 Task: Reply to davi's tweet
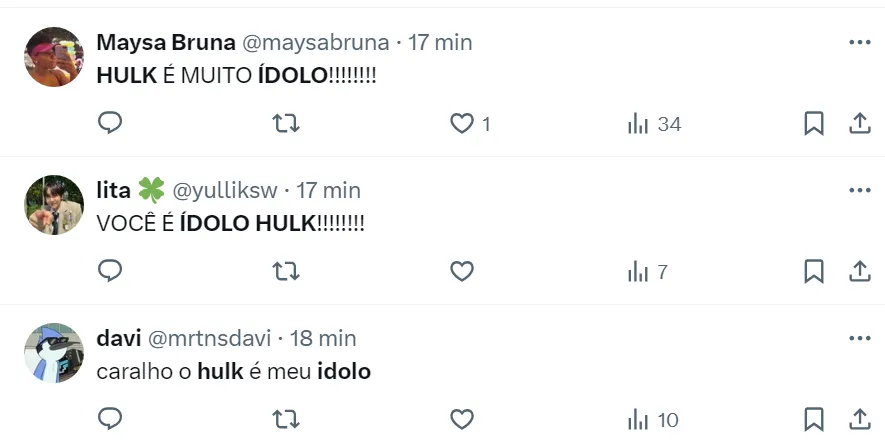110,418
